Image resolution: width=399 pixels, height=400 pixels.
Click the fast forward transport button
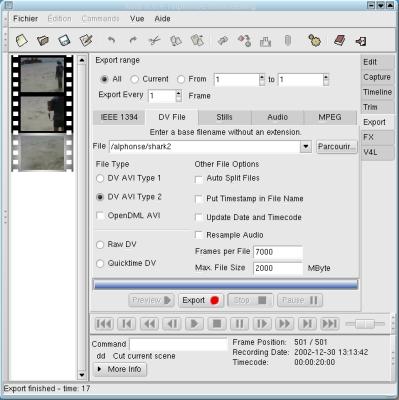point(284,324)
